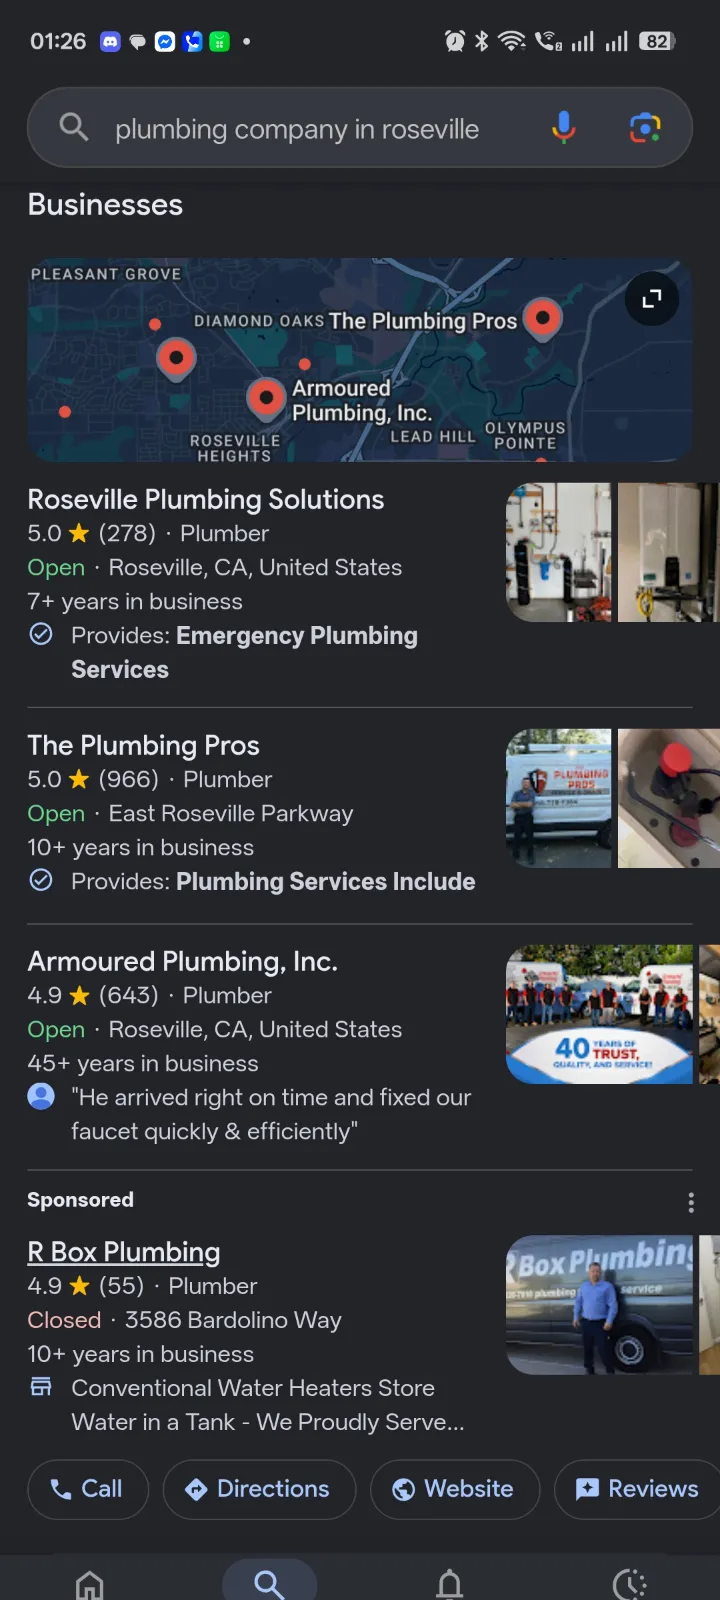Tap the 01:26 clock in status bar
The height and width of the screenshot is (1600, 720).
[58, 41]
